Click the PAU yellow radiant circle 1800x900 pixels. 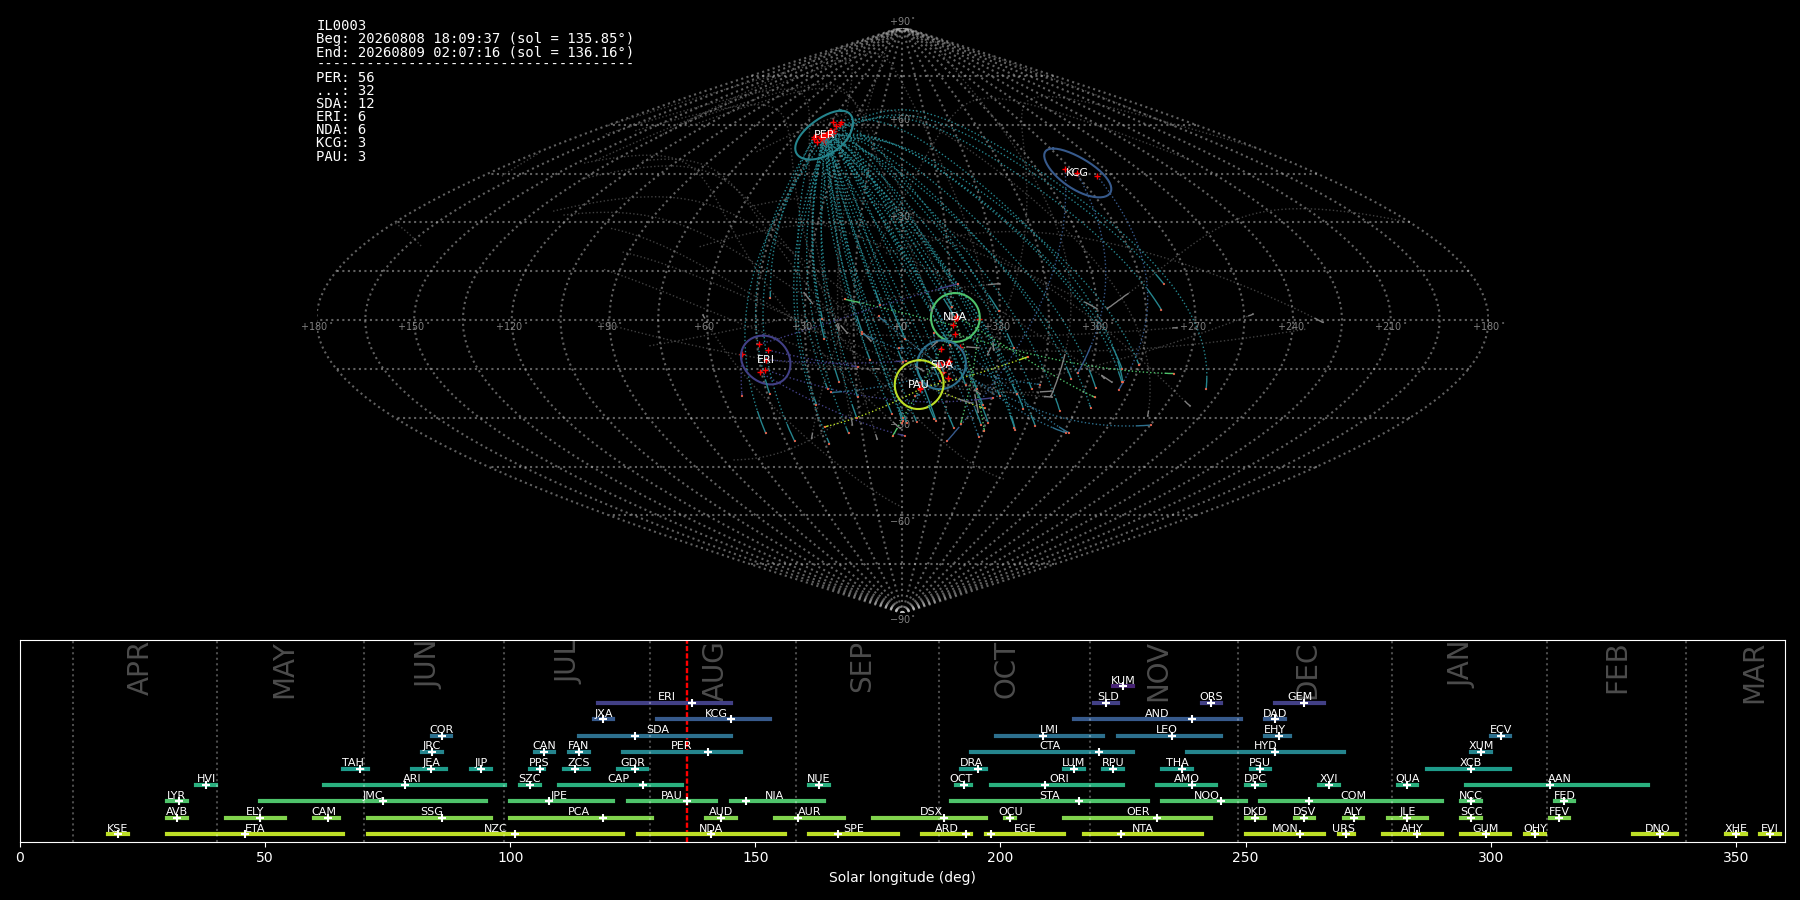tap(919, 385)
